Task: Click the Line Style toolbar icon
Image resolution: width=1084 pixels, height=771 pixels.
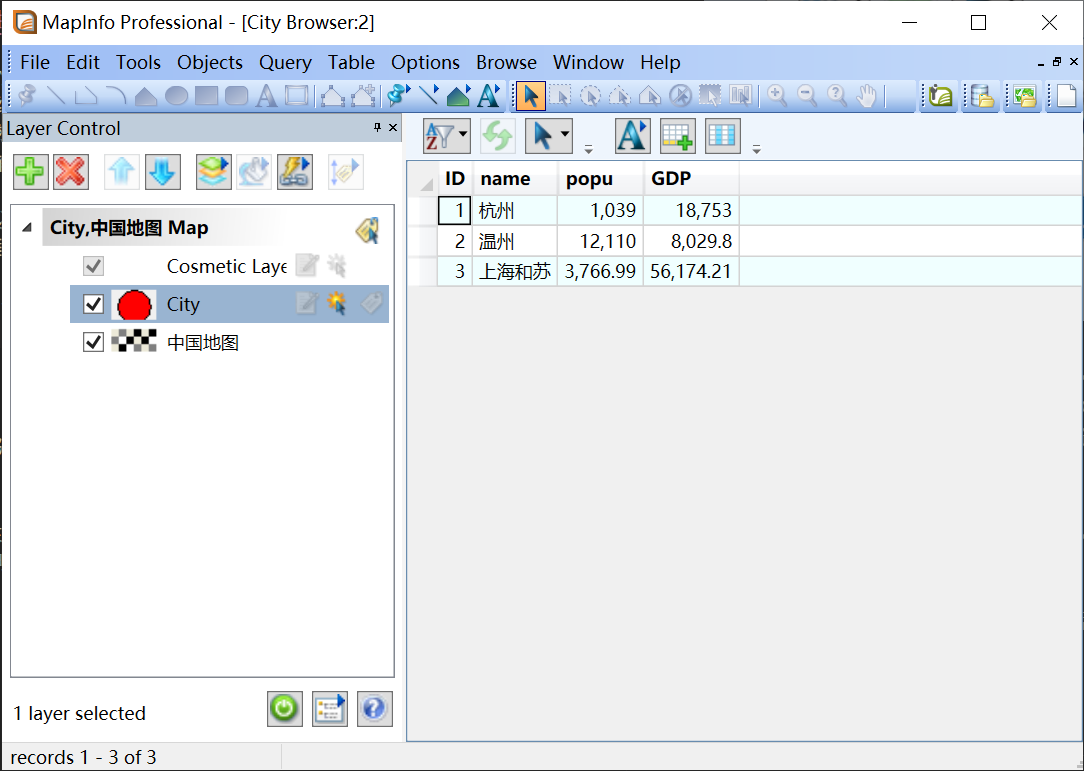Action: point(429,95)
